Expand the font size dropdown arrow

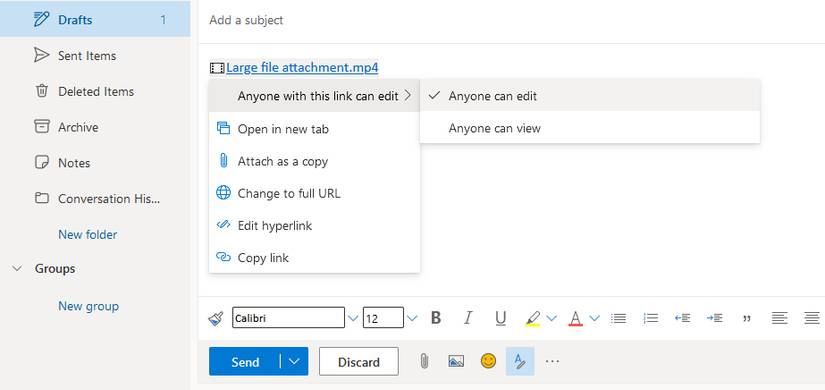pyautogui.click(x=412, y=318)
